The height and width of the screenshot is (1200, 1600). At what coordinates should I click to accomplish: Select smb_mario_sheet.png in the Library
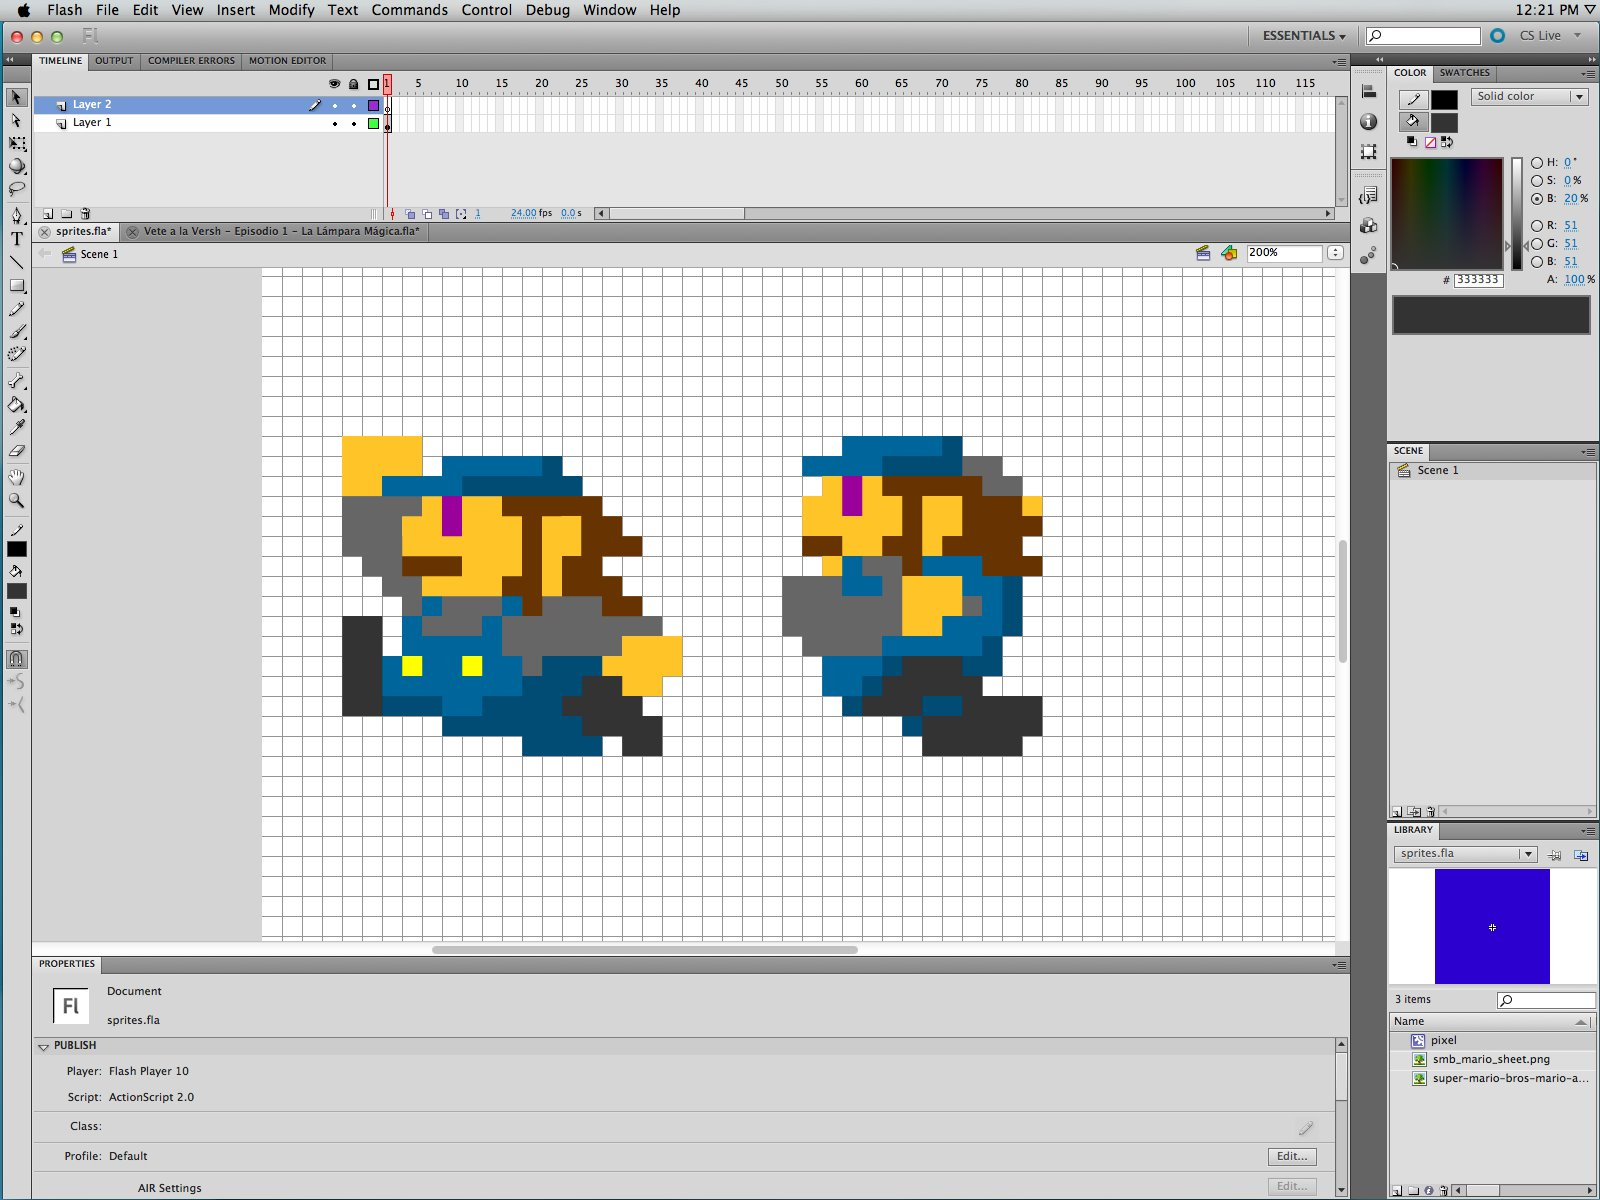pos(1490,1059)
